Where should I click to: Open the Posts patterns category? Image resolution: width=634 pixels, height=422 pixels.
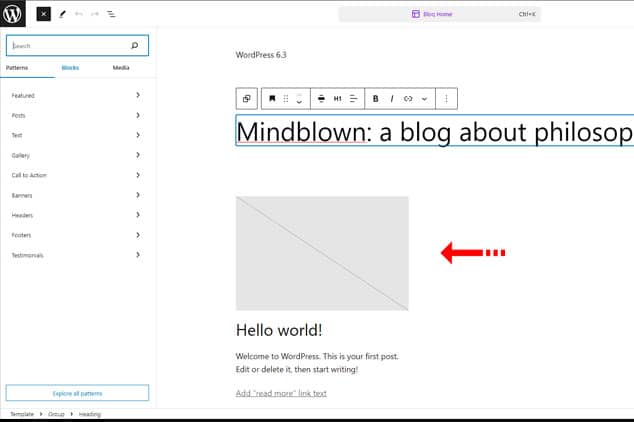pos(77,115)
